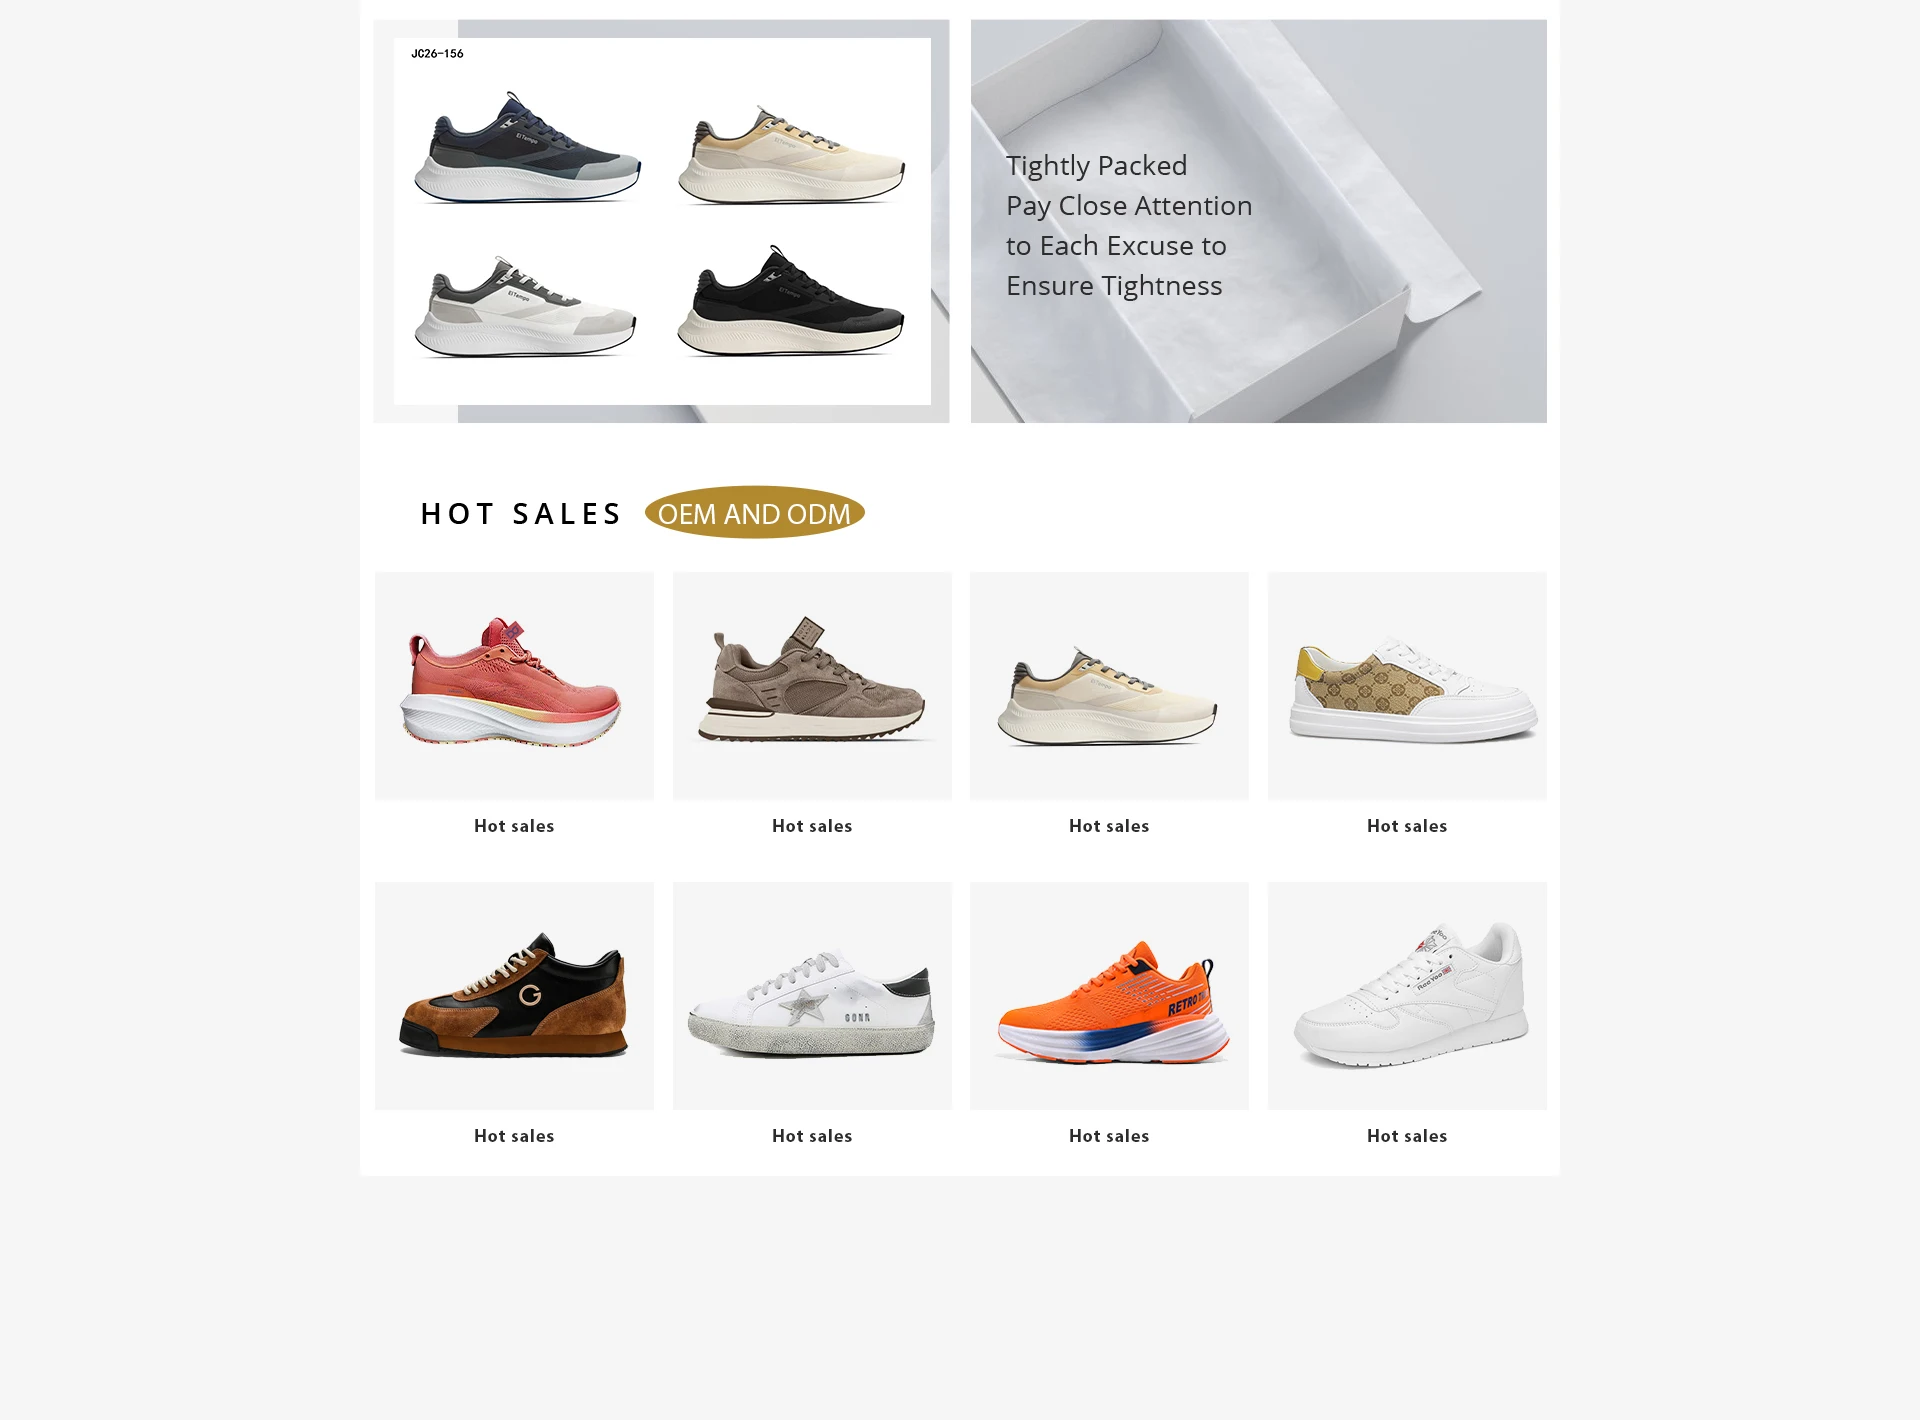Click the OEM AND ODM gold badge
Image resolution: width=1920 pixels, height=1420 pixels.
pos(754,513)
